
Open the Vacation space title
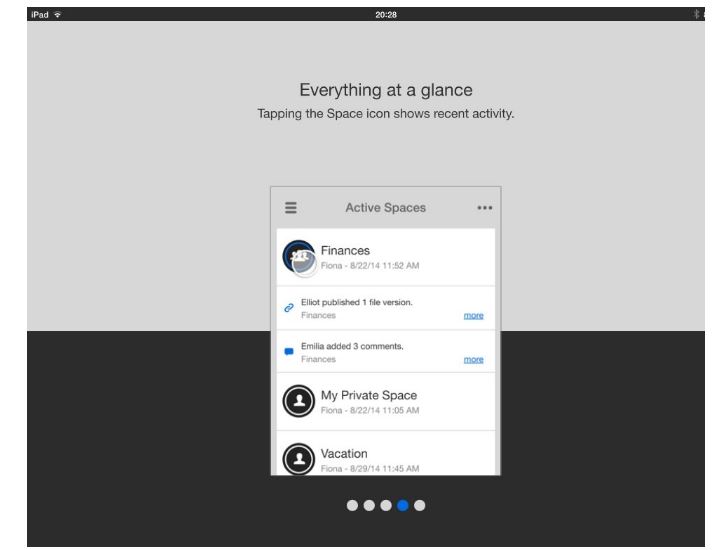click(344, 454)
